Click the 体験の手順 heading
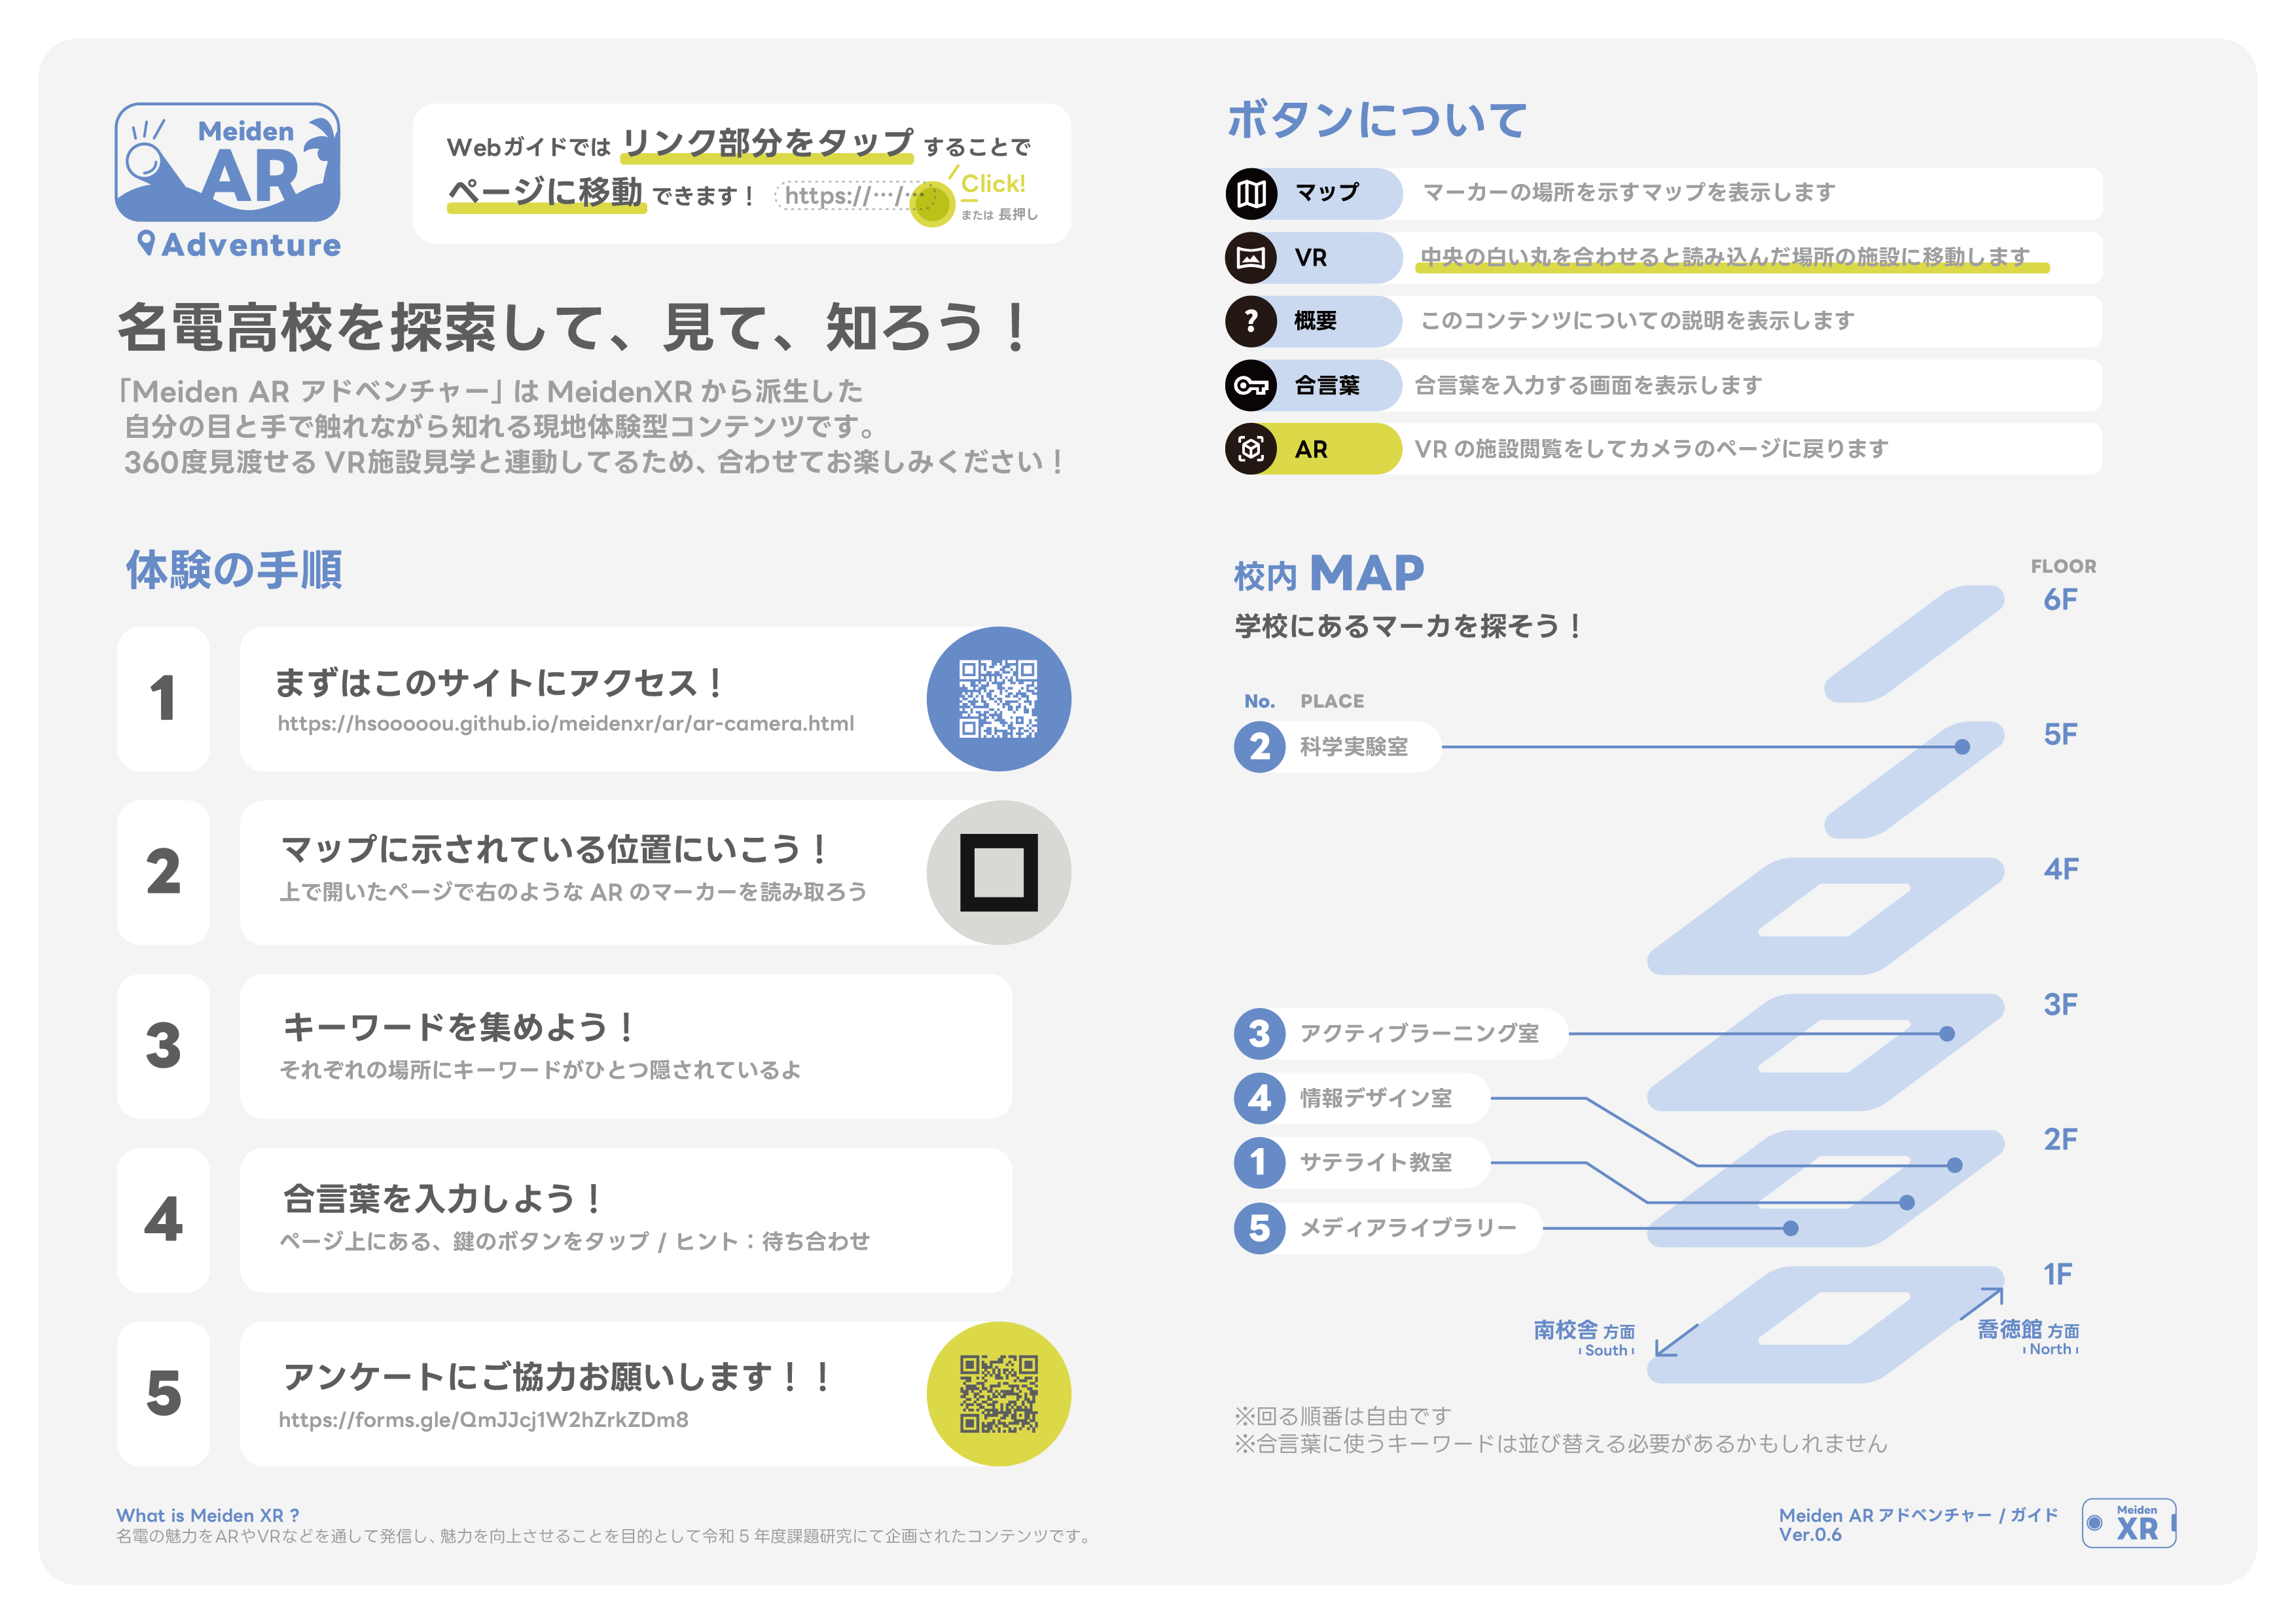This screenshot has height=1624, width=2296. 234,570
